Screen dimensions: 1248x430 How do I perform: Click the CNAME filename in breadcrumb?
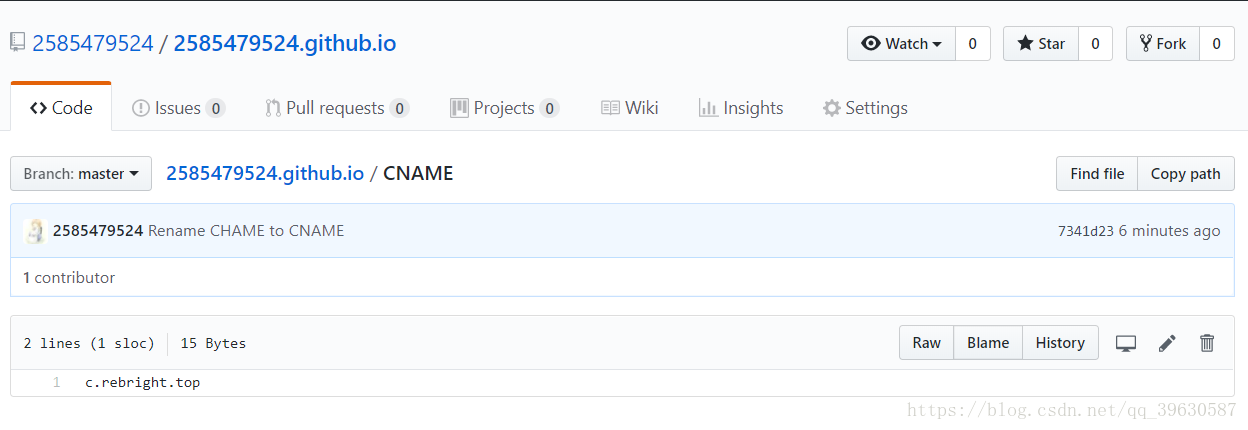(x=418, y=173)
